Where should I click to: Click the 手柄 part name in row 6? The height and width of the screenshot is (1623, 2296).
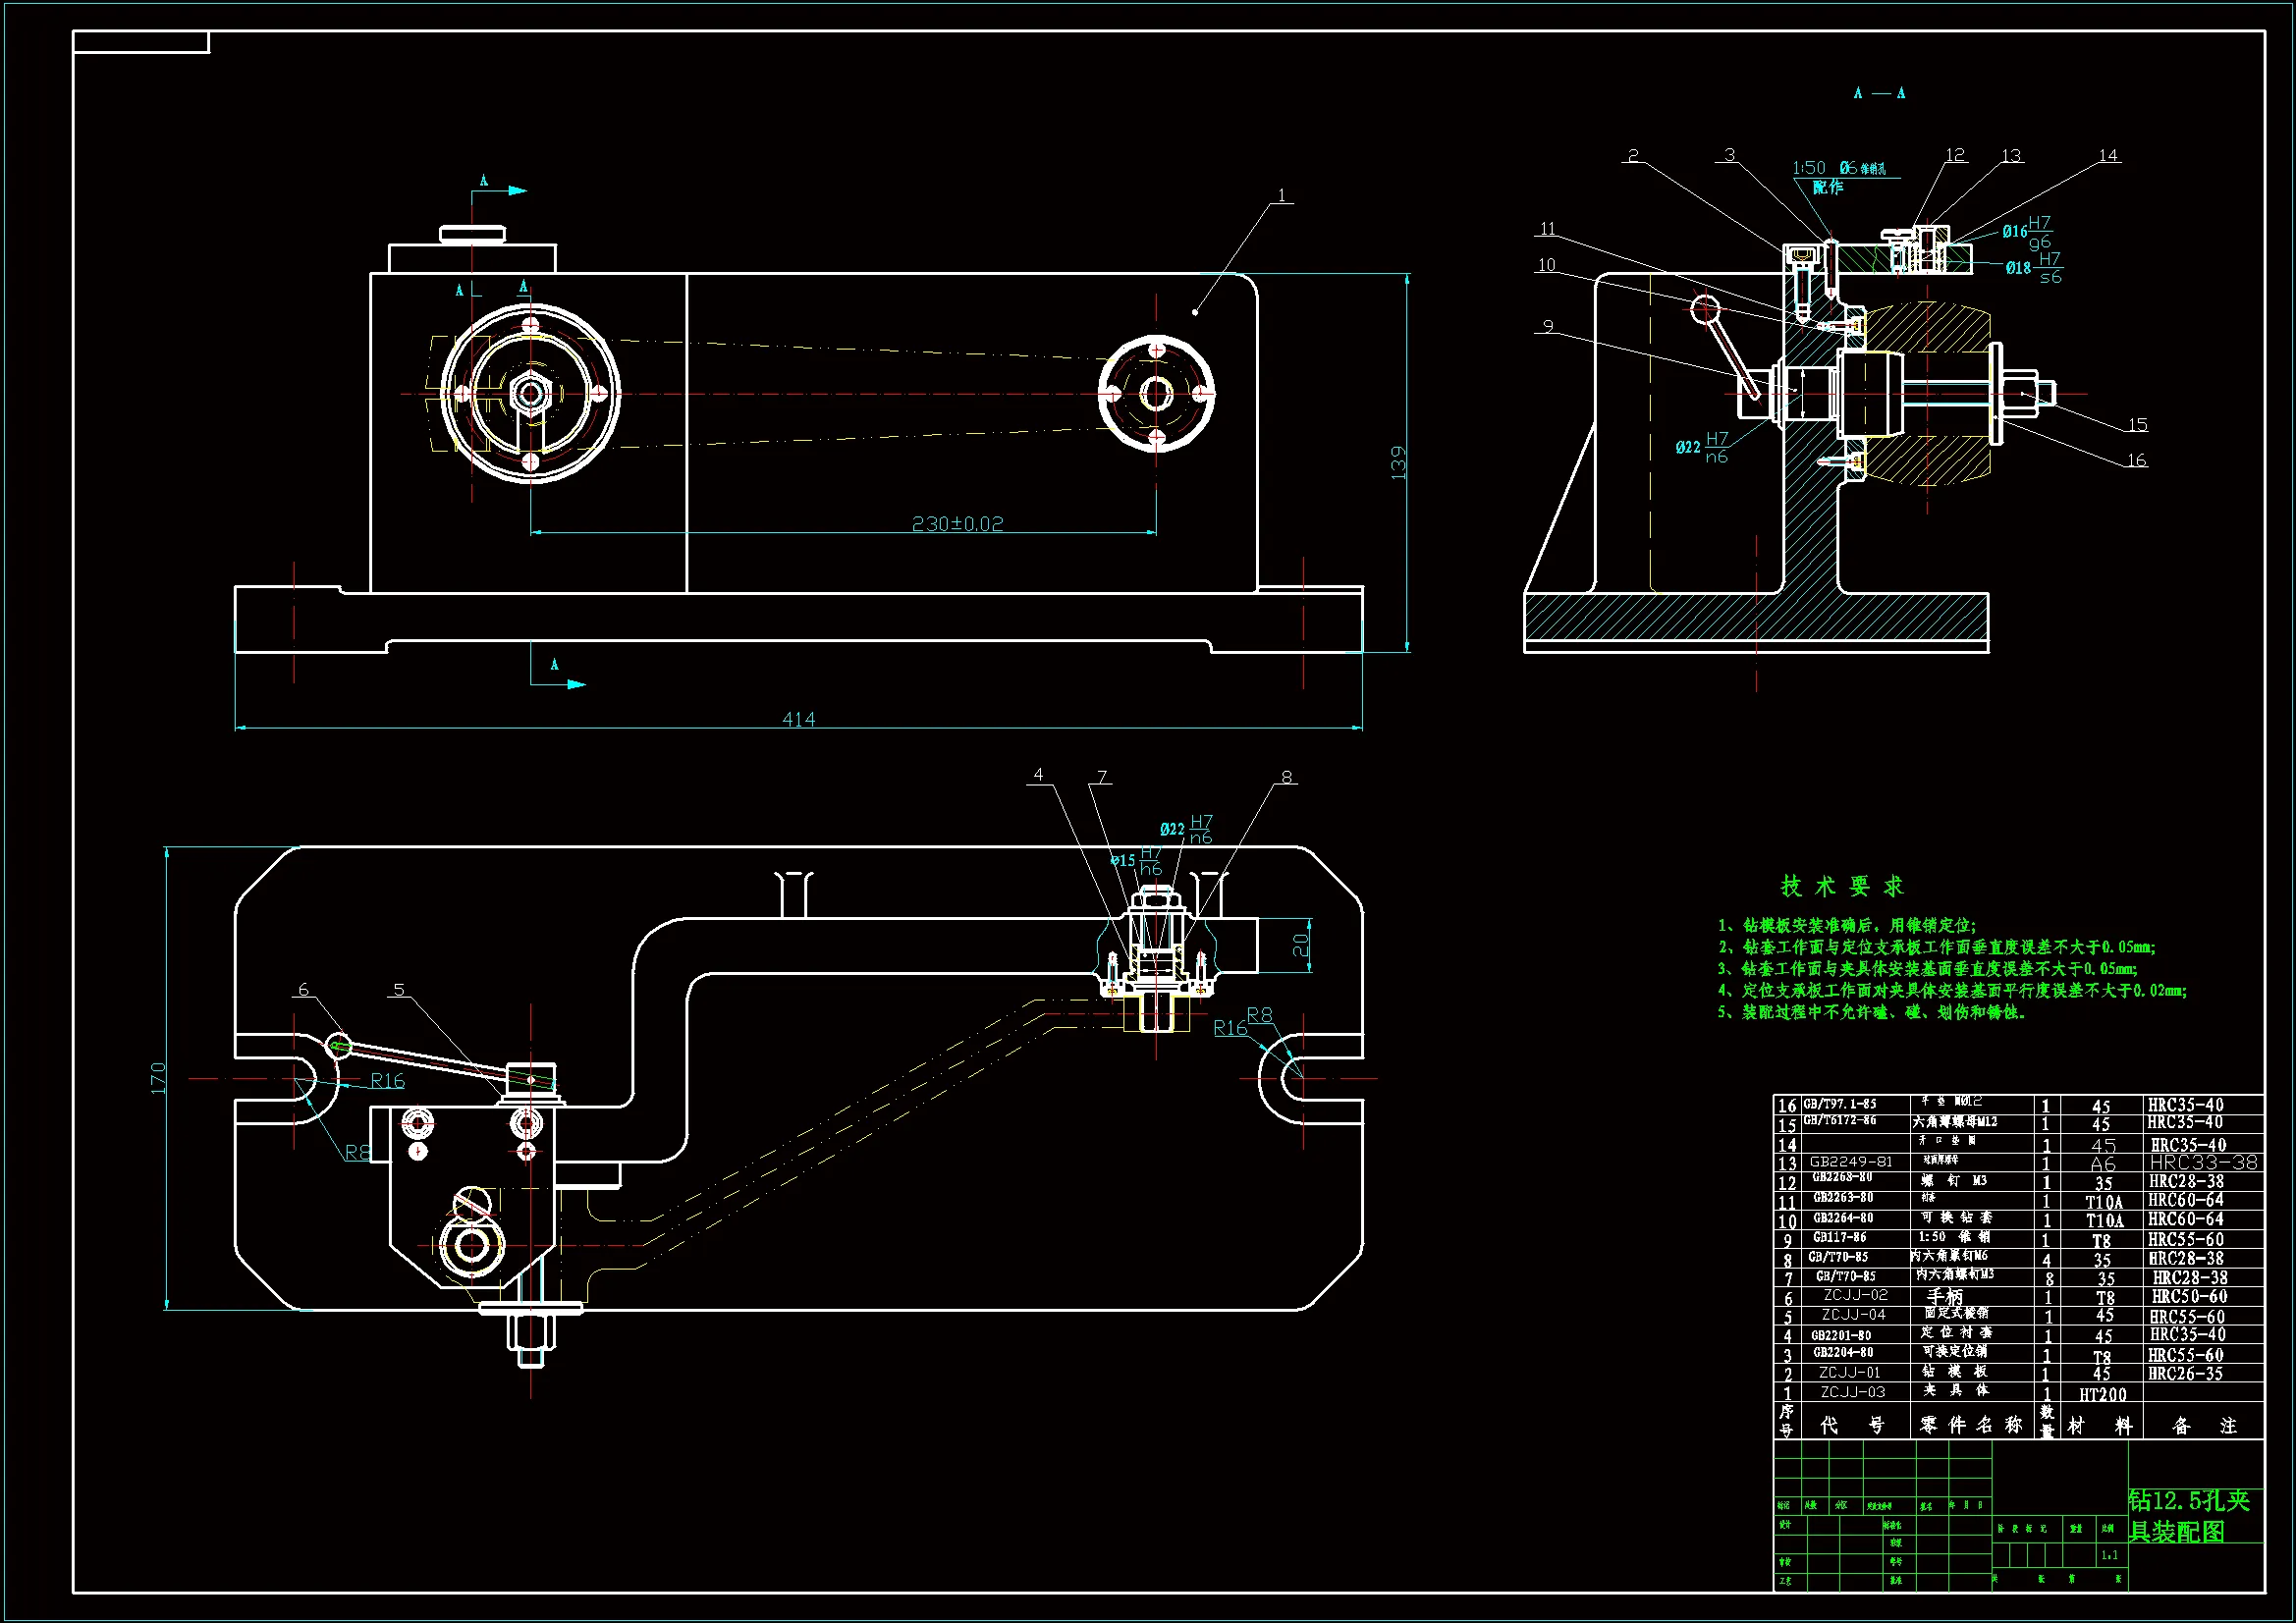[1944, 1296]
